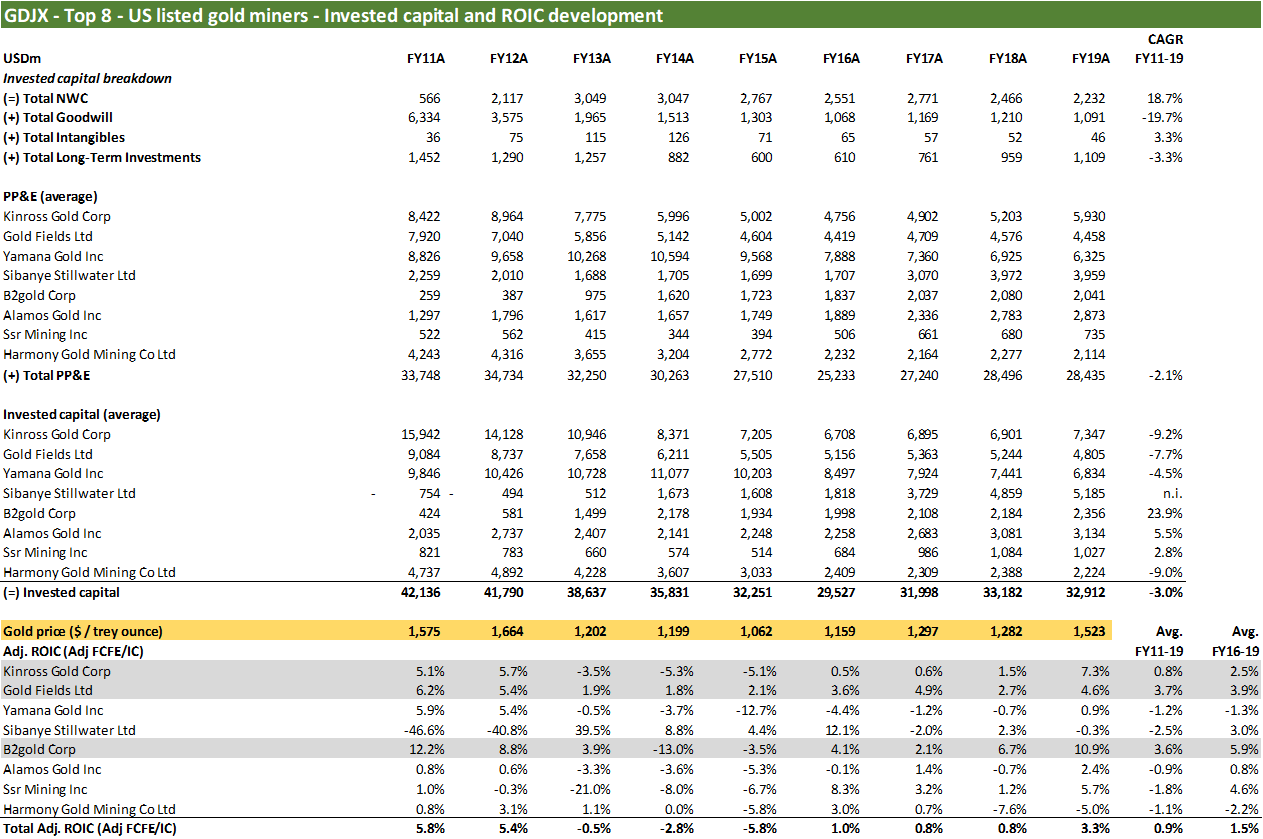Click the Invested capital (average) section heading
This screenshot has height=839, width=1263.
click(x=82, y=414)
